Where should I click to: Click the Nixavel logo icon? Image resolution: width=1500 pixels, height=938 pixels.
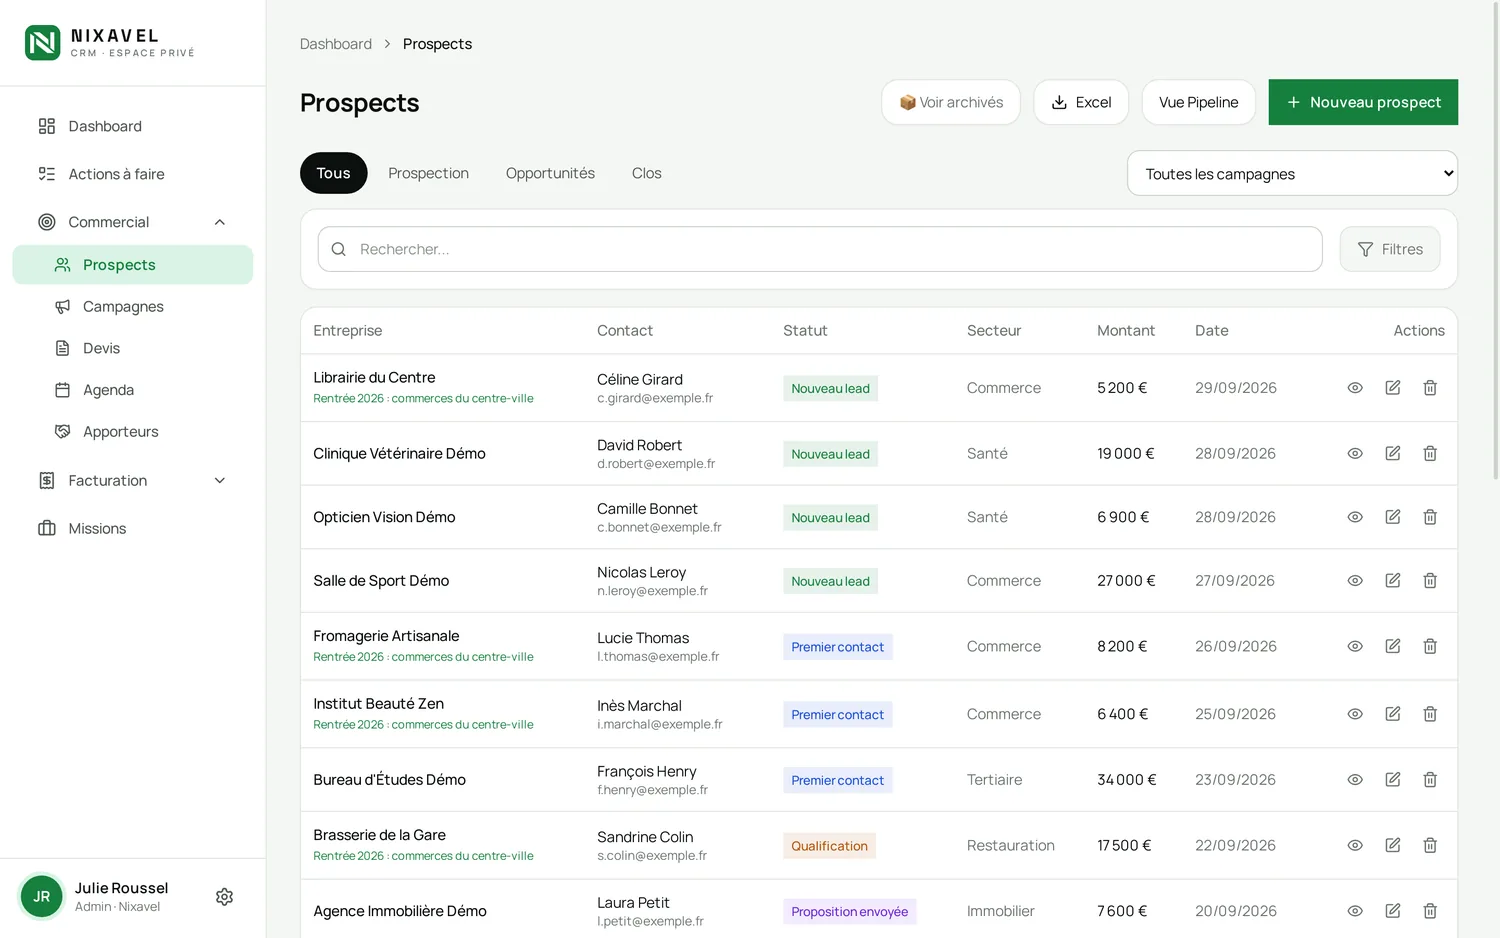pyautogui.click(x=42, y=43)
